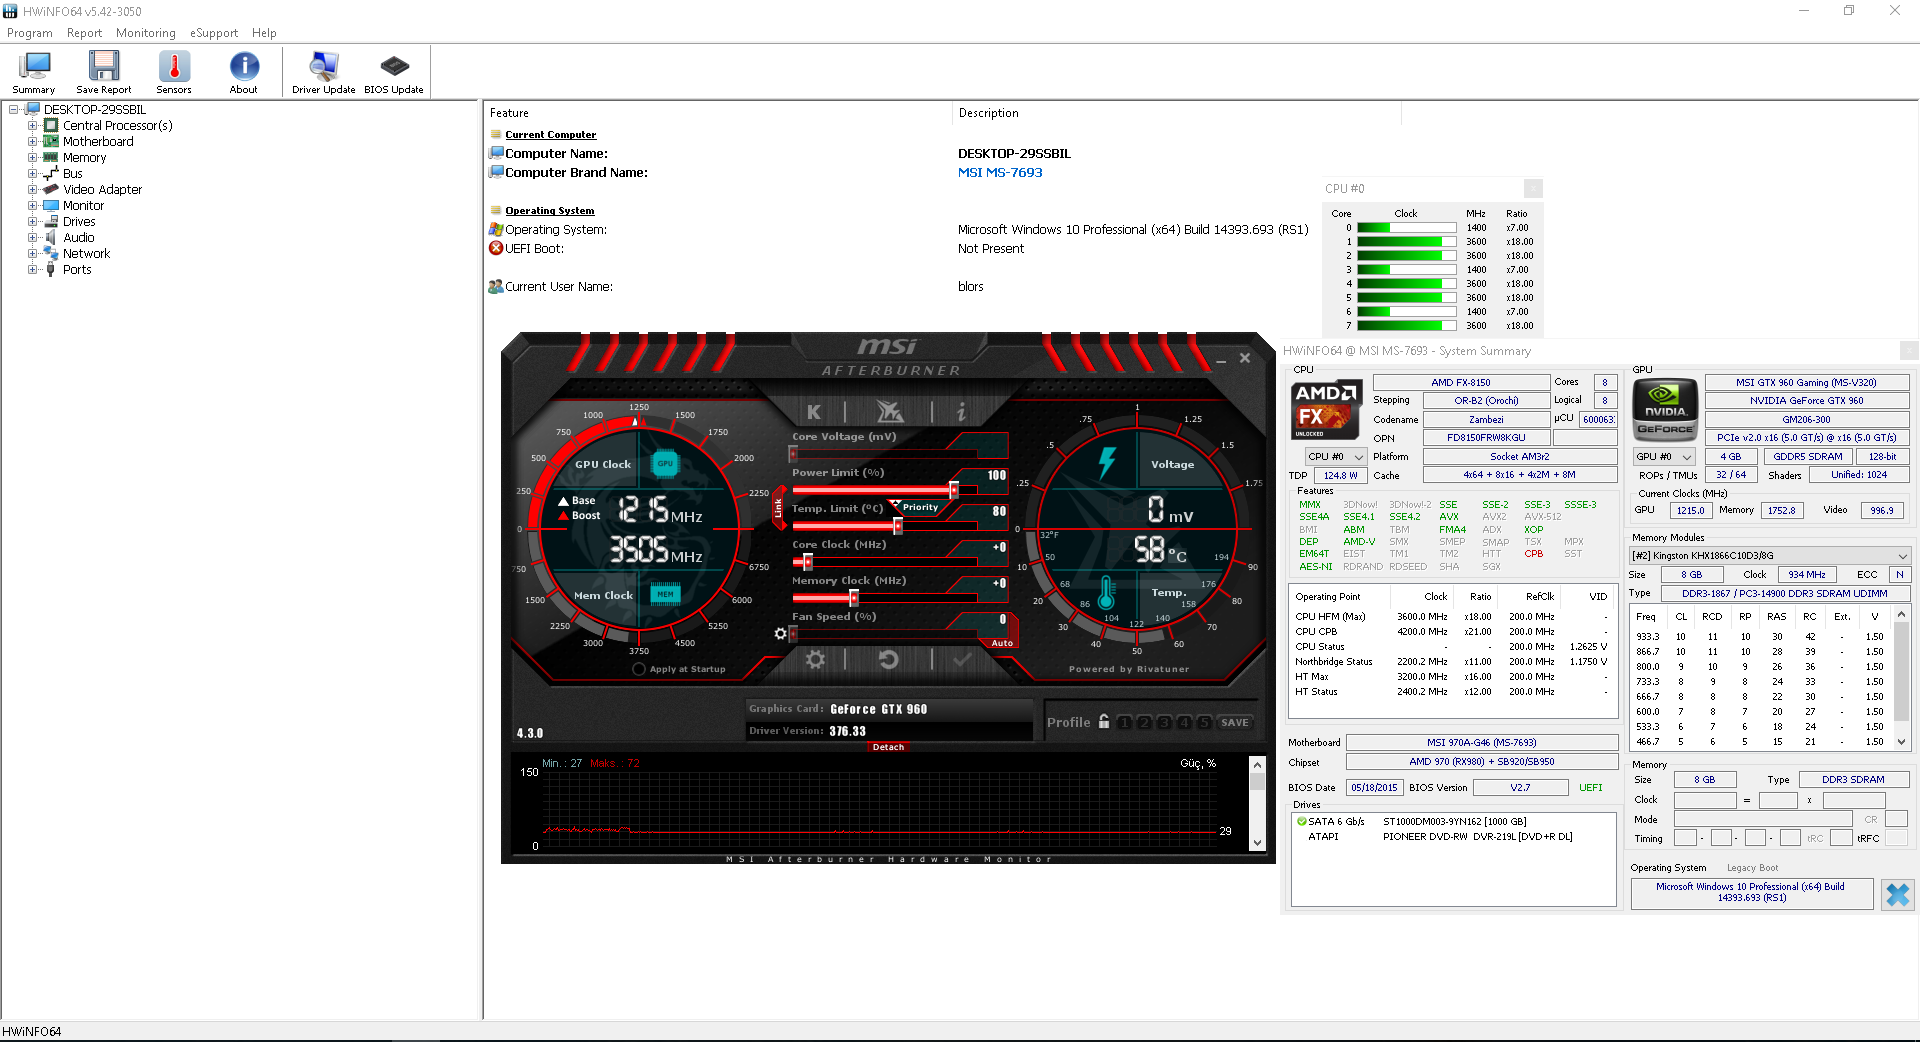This screenshot has height=1042, width=1920.
Task: Click the BIOS Date field 05/18/2015
Action: (1374, 788)
